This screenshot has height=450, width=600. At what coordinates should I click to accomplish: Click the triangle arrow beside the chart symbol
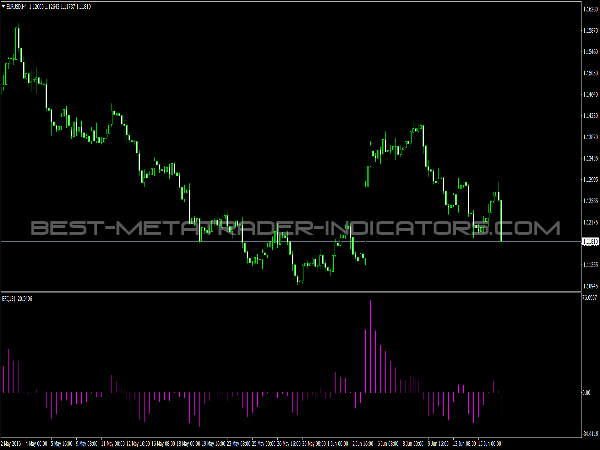pyautogui.click(x=3, y=7)
